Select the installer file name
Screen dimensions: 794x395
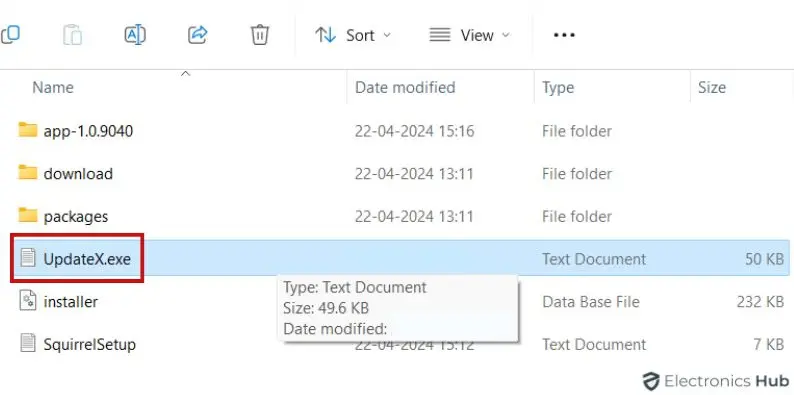[71, 302]
